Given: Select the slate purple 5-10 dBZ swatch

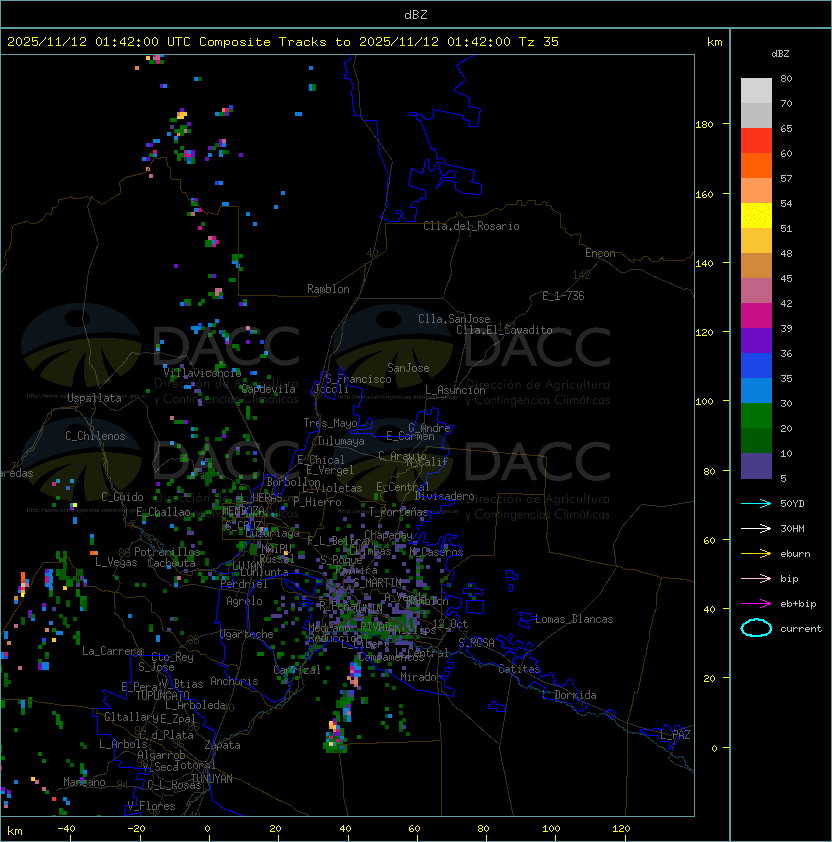Looking at the screenshot, I should click(756, 466).
